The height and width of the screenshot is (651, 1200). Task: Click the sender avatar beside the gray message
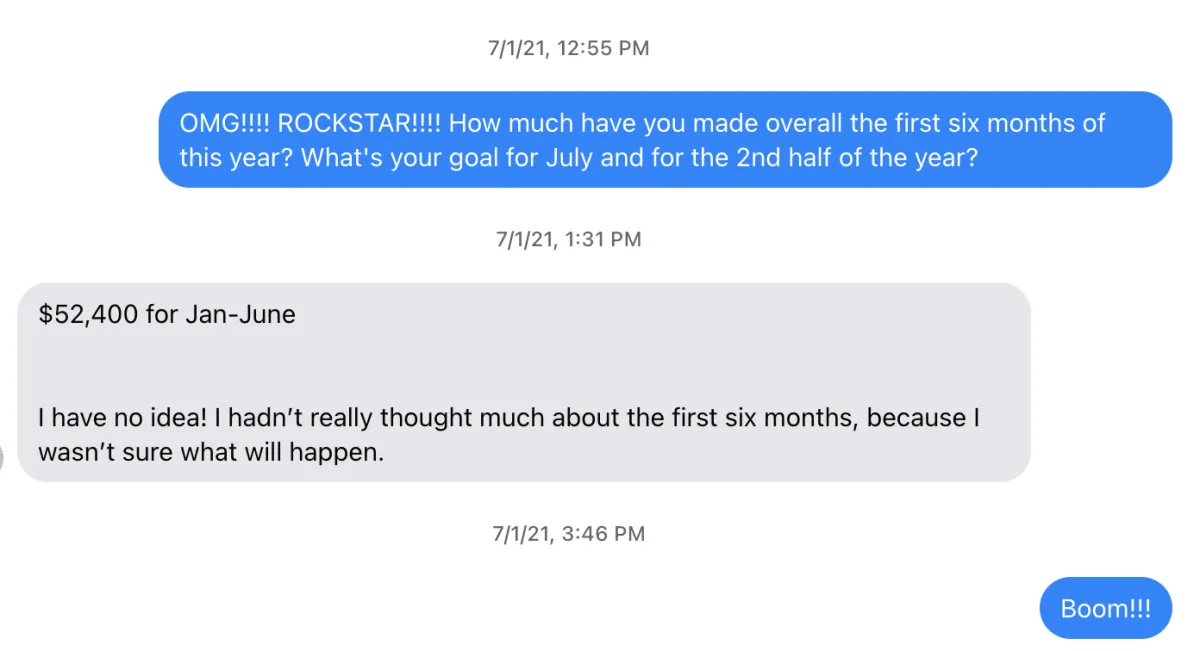[x=1, y=458]
